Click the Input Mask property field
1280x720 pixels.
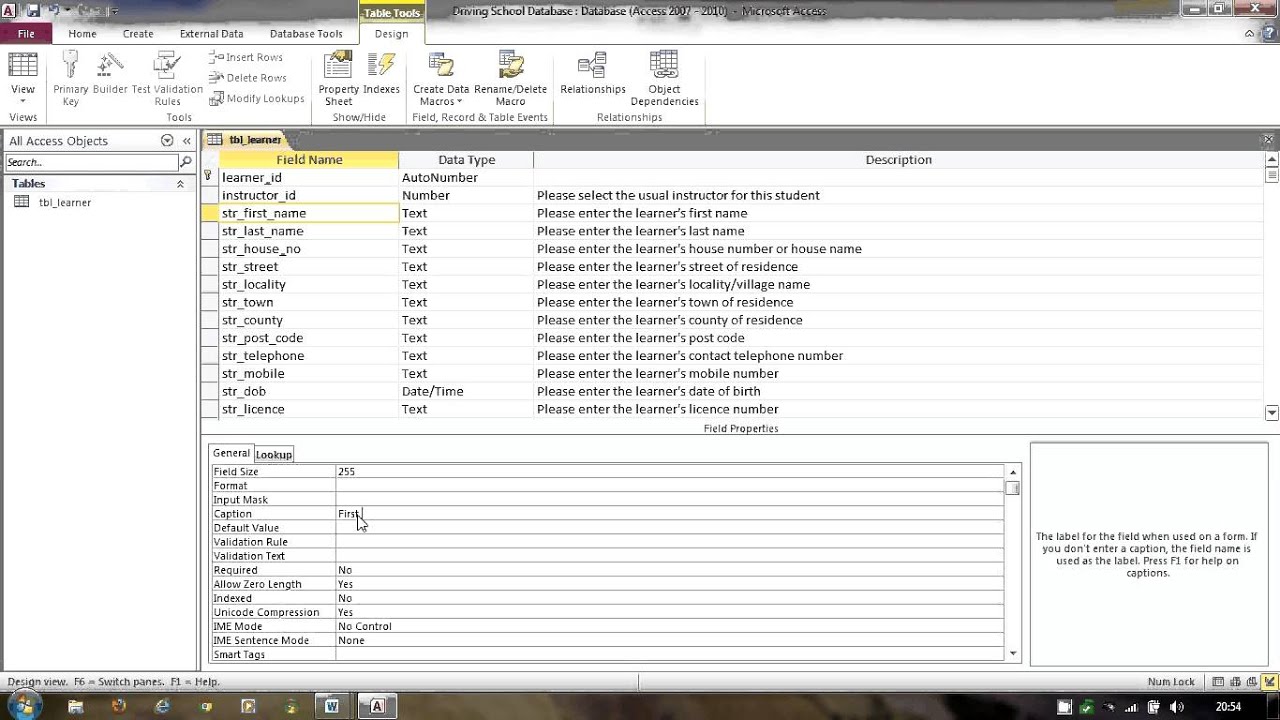(669, 500)
